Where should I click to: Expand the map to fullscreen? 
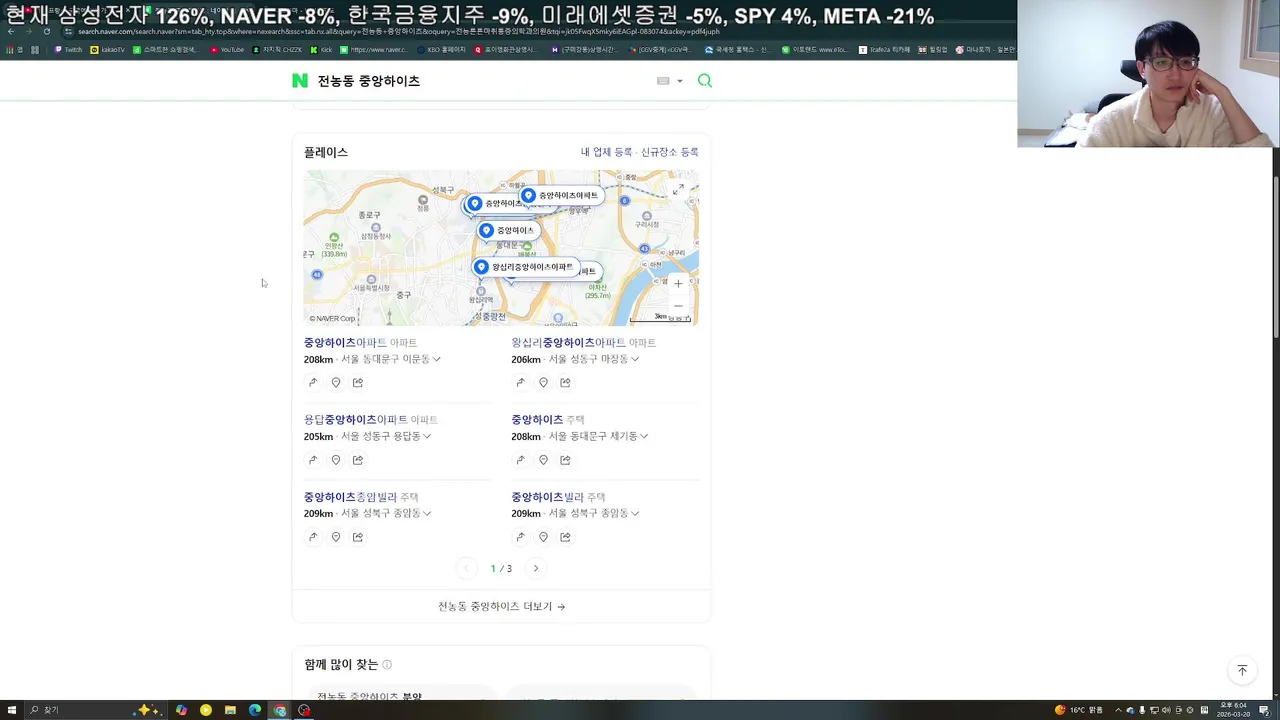(678, 190)
